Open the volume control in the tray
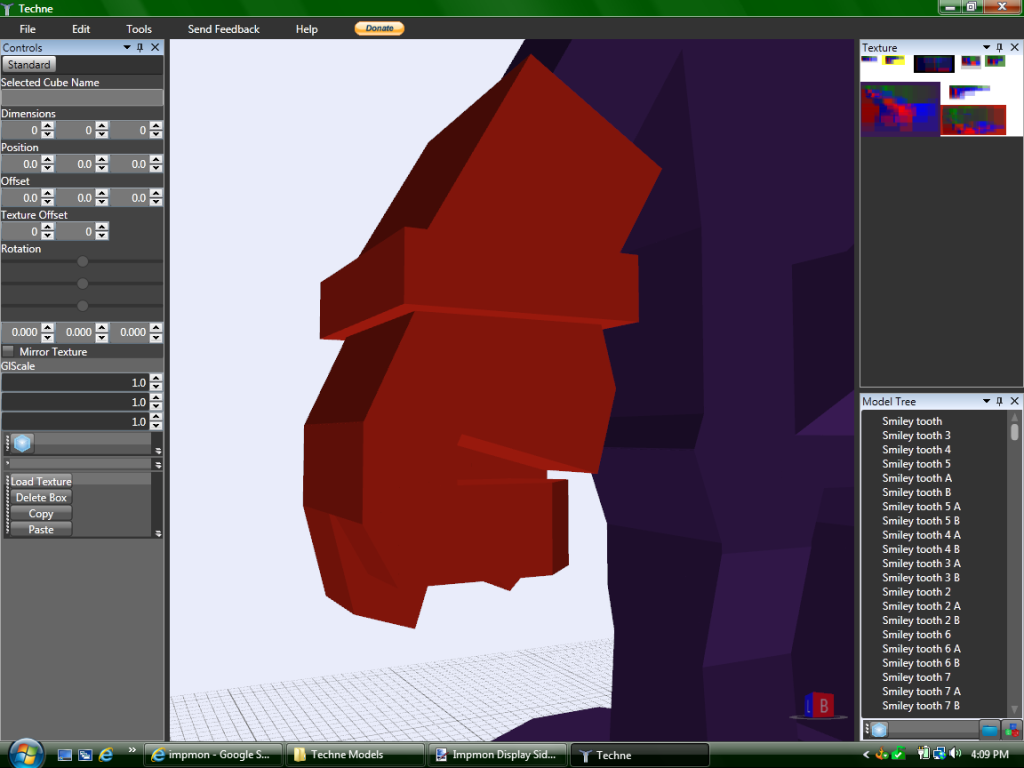Screen dimensions: 1024x768 click(955, 754)
